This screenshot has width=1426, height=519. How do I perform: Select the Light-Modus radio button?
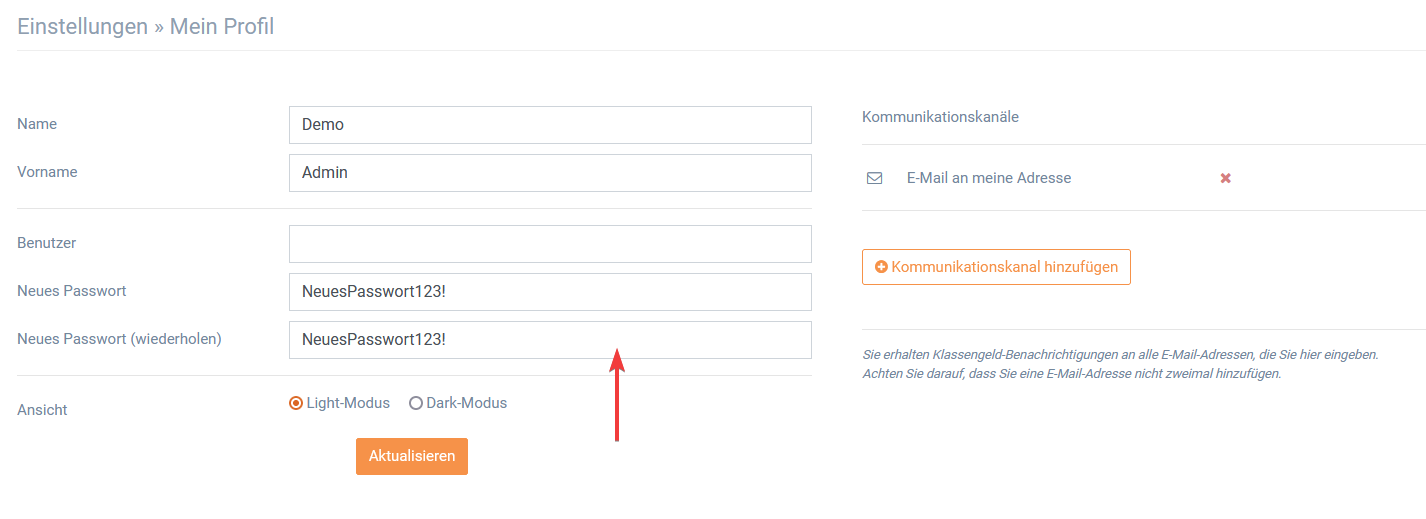[x=296, y=403]
